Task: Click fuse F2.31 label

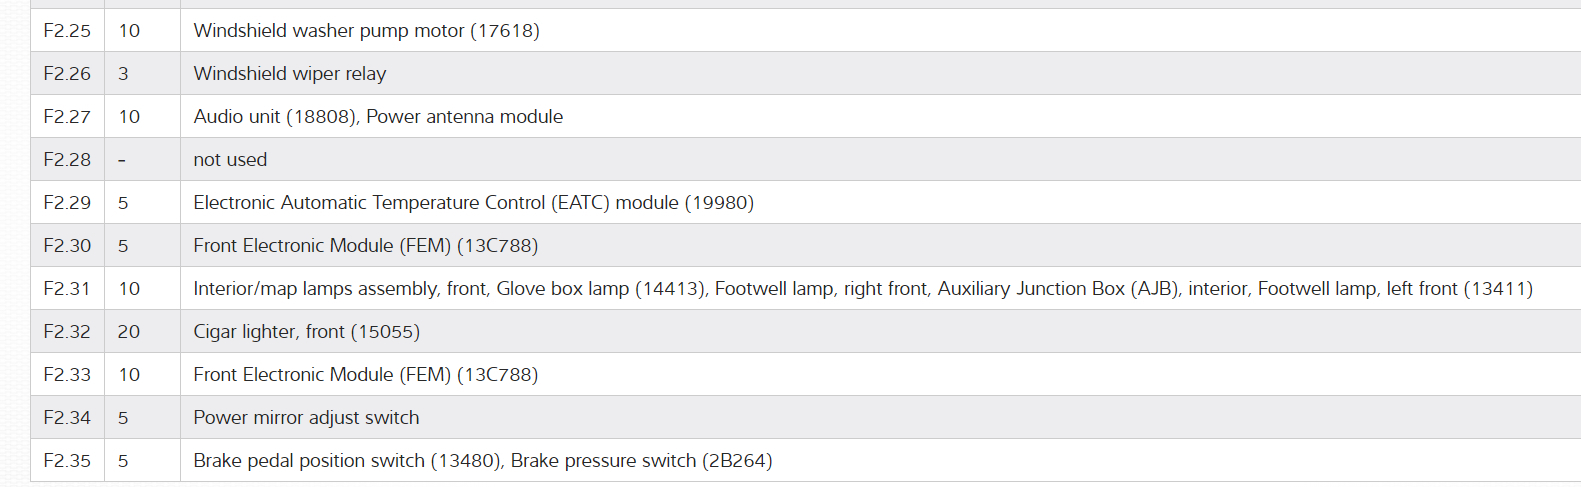Action: [67, 289]
